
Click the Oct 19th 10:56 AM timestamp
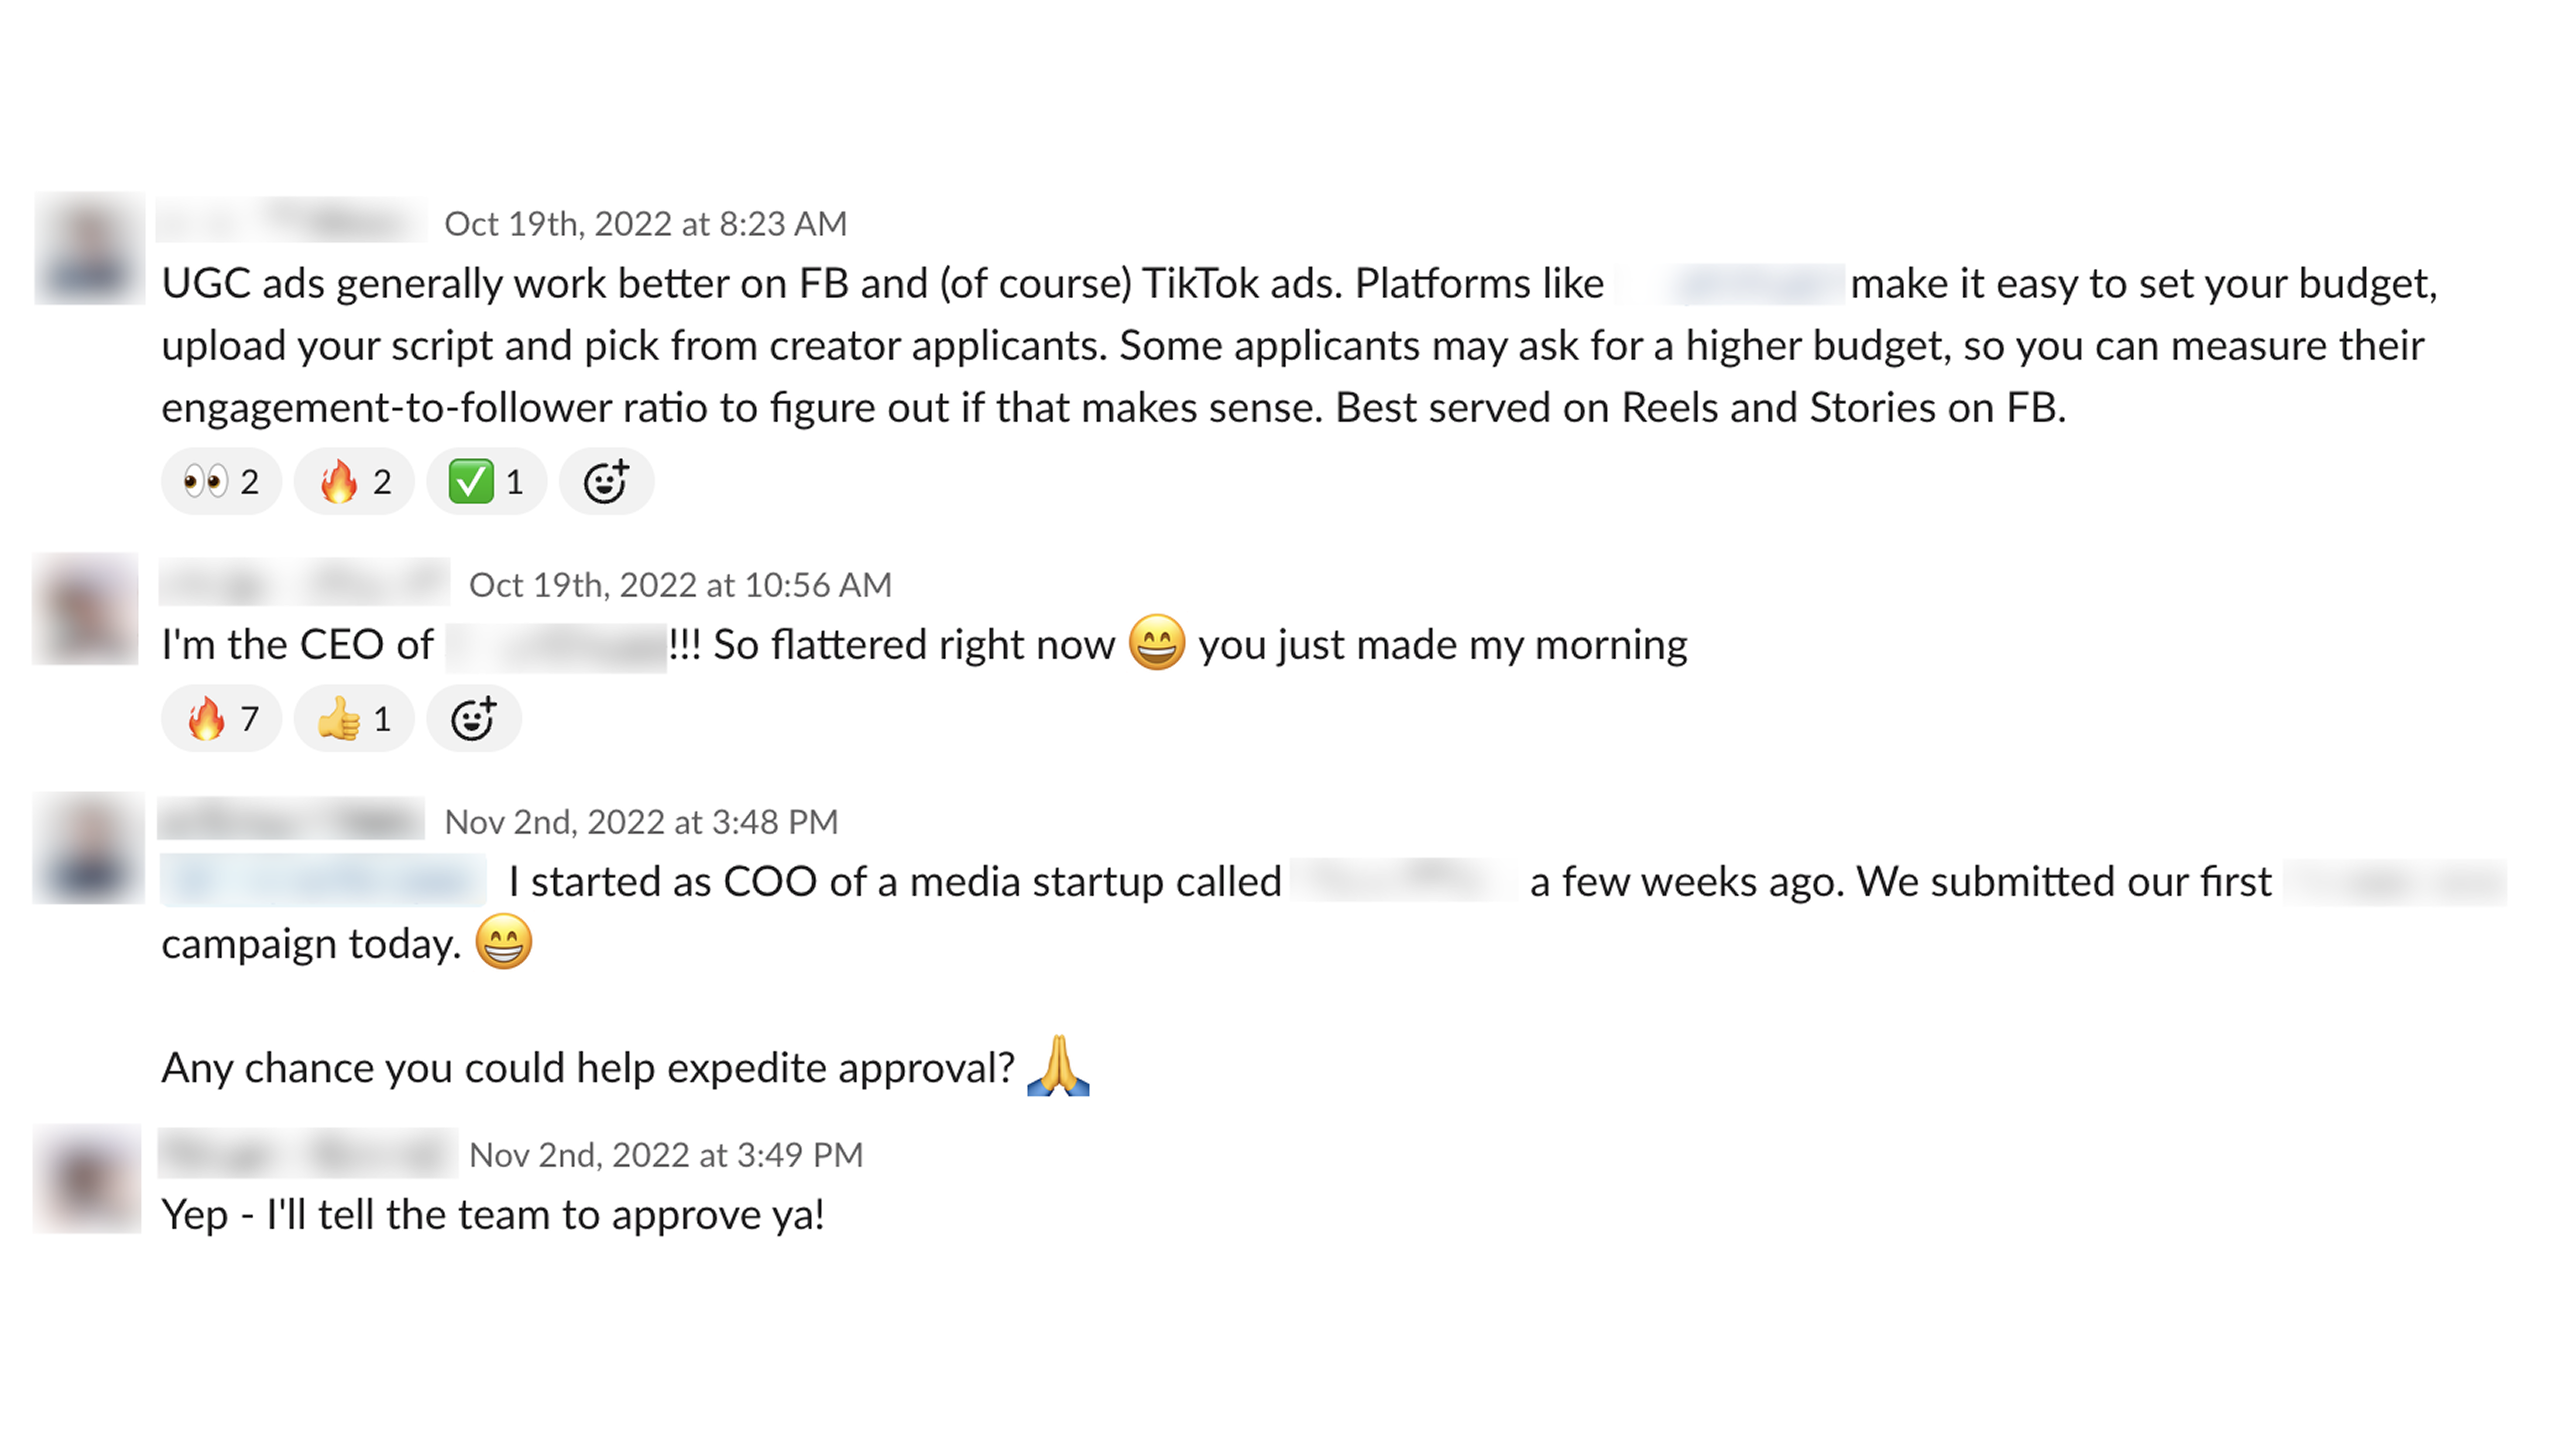(x=680, y=585)
